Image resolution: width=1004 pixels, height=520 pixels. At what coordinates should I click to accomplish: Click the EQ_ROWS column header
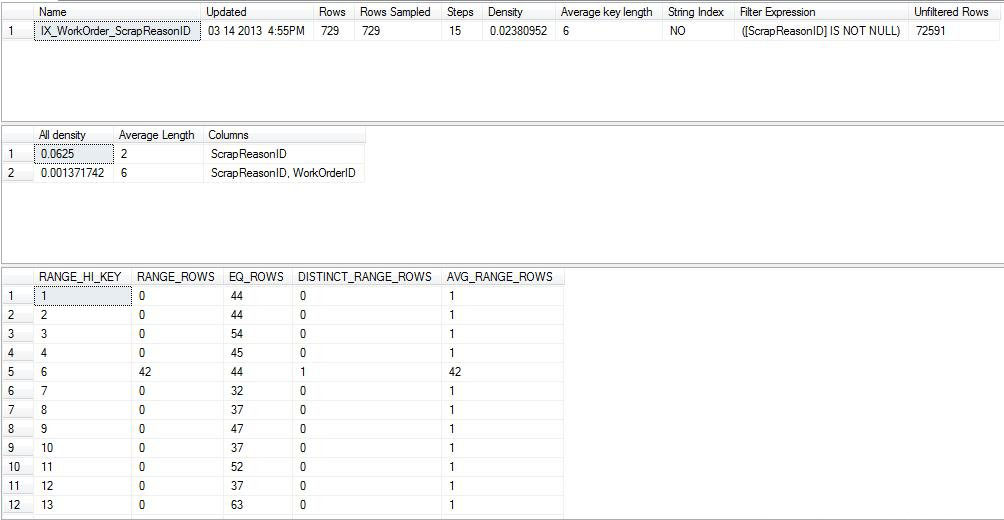(x=258, y=277)
